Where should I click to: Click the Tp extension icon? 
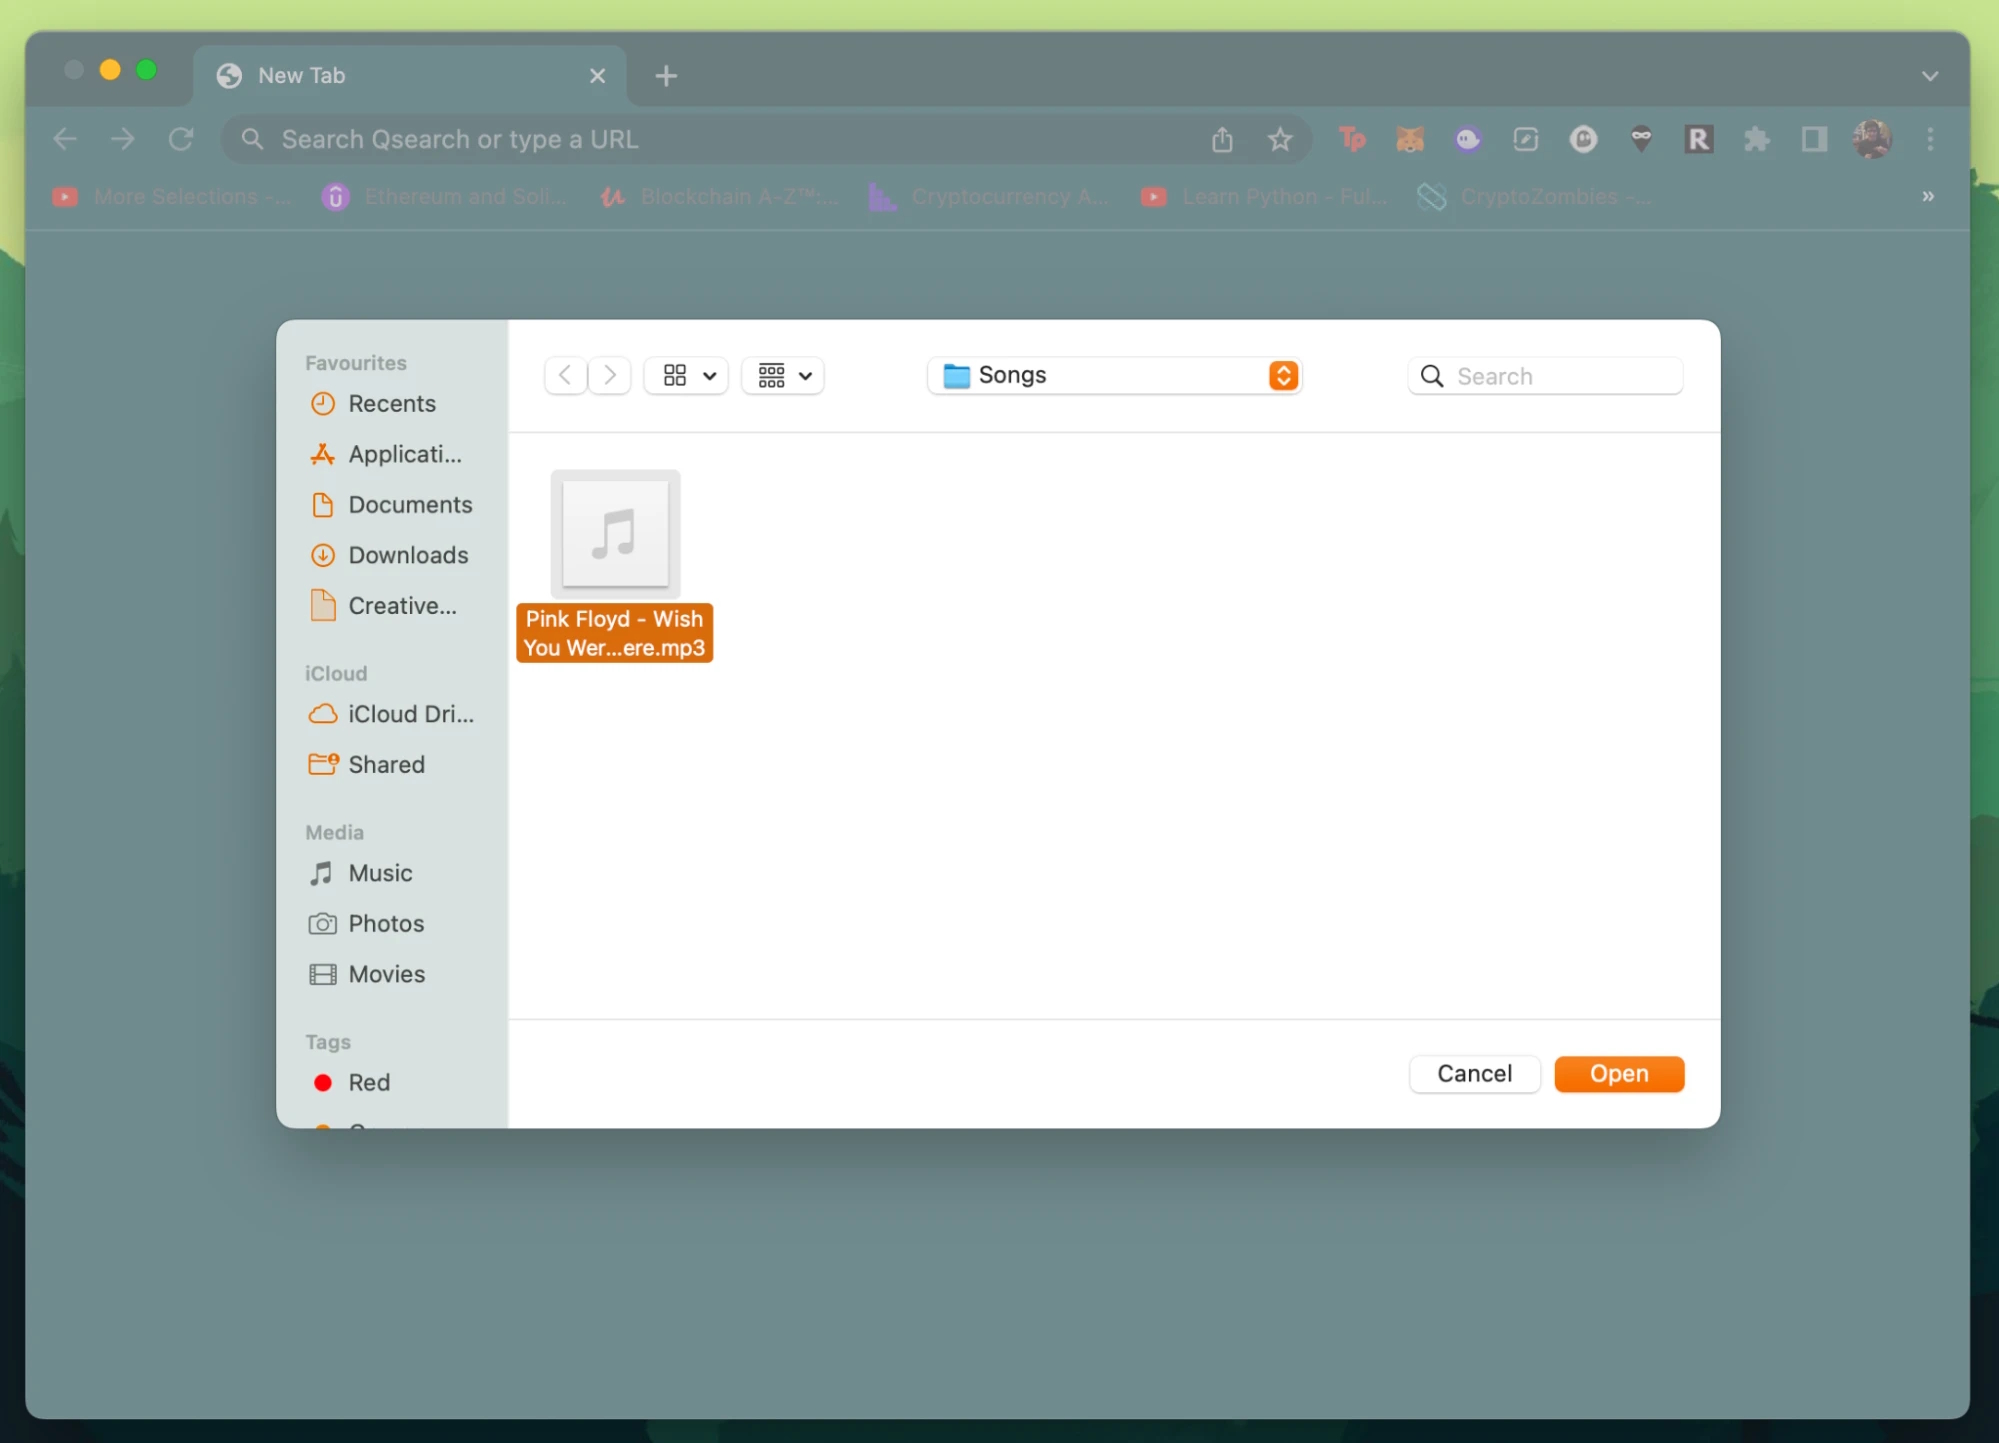(1352, 139)
